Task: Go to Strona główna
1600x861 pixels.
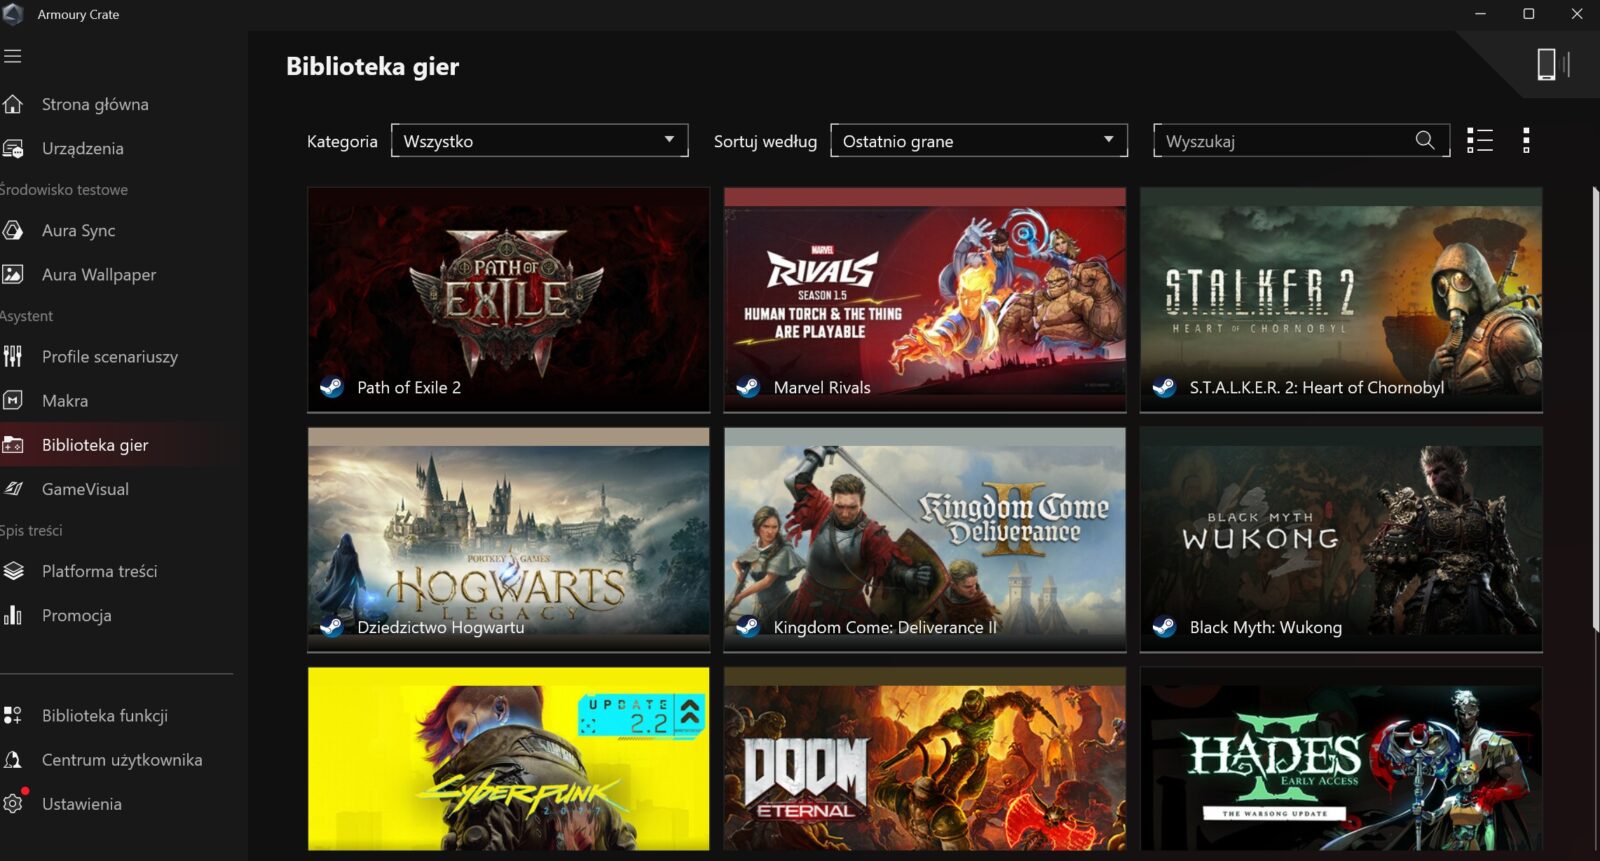Action: click(x=95, y=105)
